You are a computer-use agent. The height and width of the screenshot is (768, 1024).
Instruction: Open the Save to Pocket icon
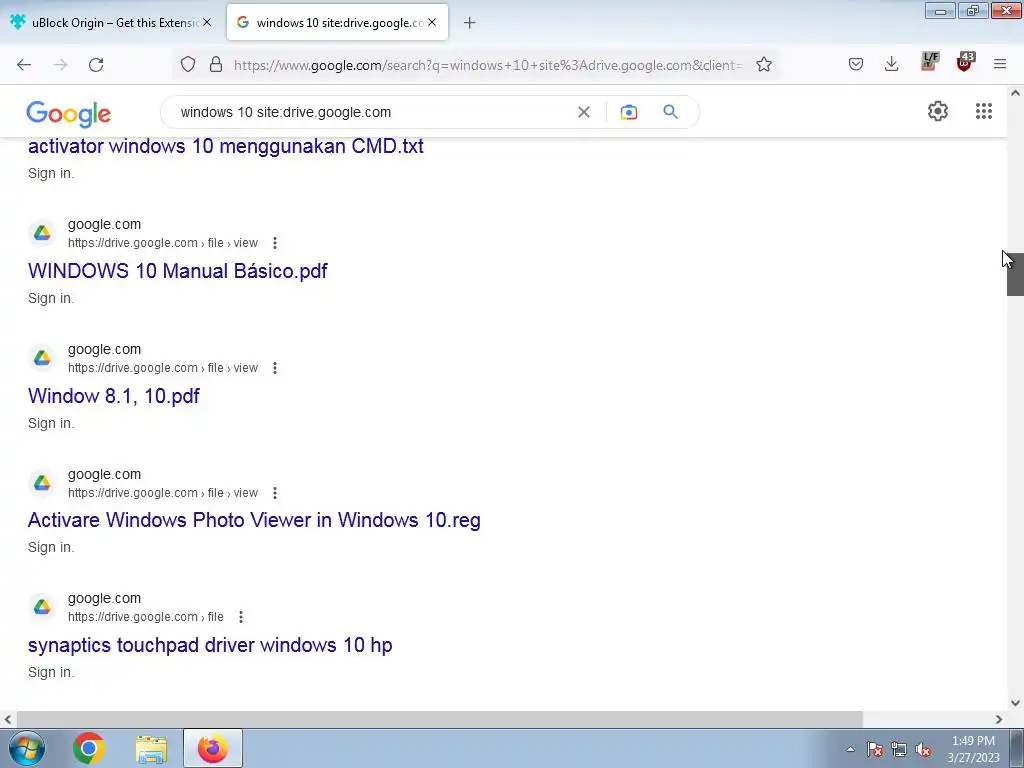[856, 64]
